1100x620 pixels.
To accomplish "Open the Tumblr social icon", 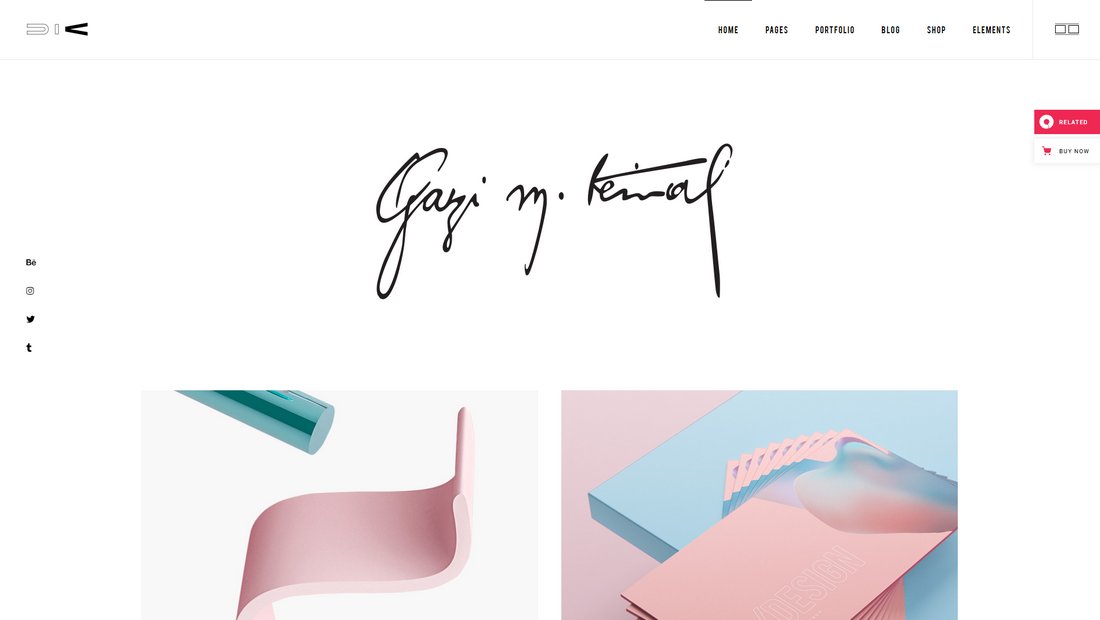I will [29, 348].
